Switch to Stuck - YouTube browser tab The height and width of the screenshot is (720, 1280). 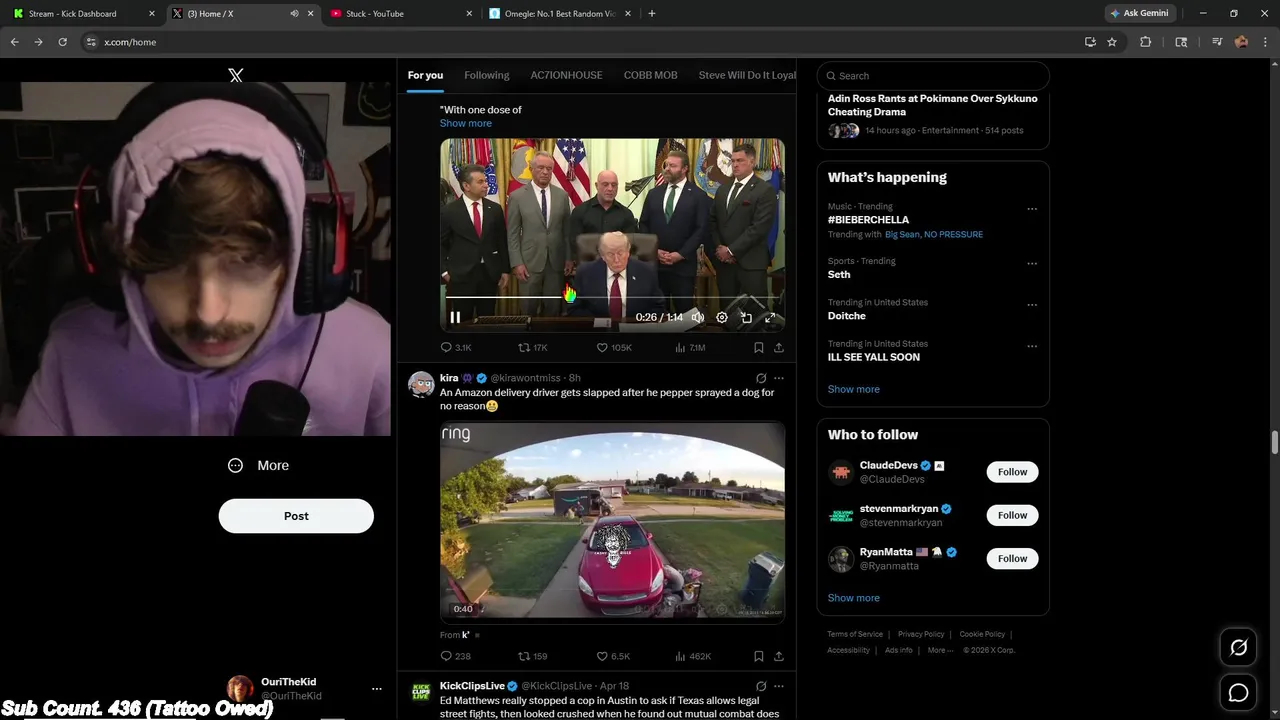pos(402,14)
